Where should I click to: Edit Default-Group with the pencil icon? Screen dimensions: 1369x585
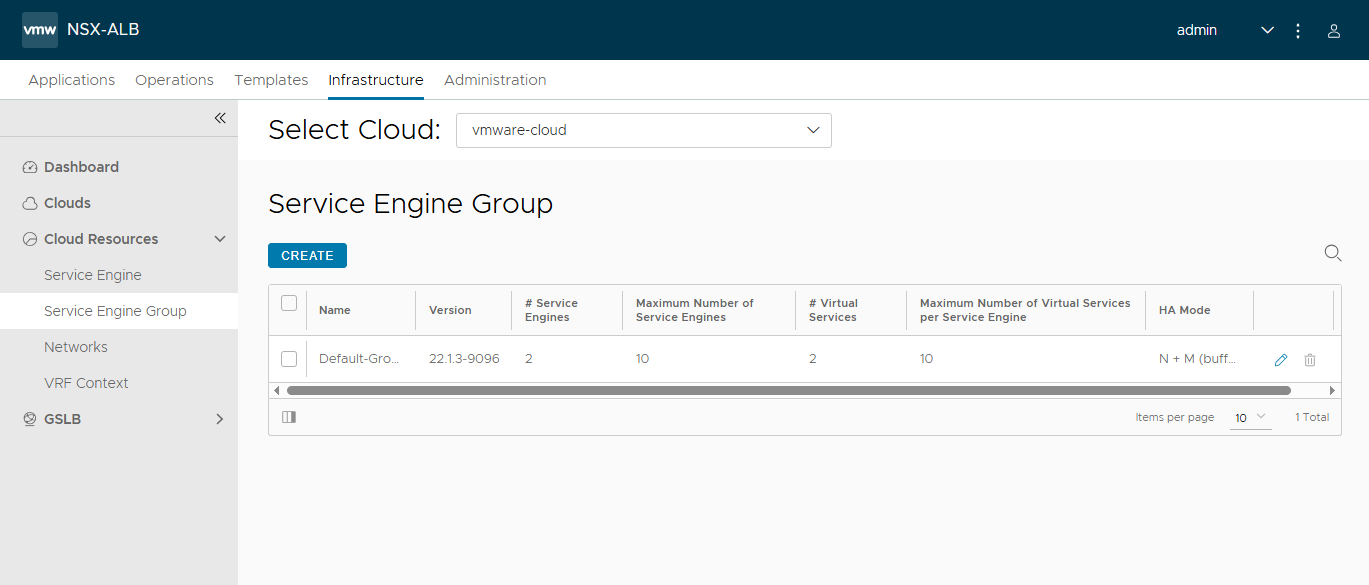(x=1281, y=360)
